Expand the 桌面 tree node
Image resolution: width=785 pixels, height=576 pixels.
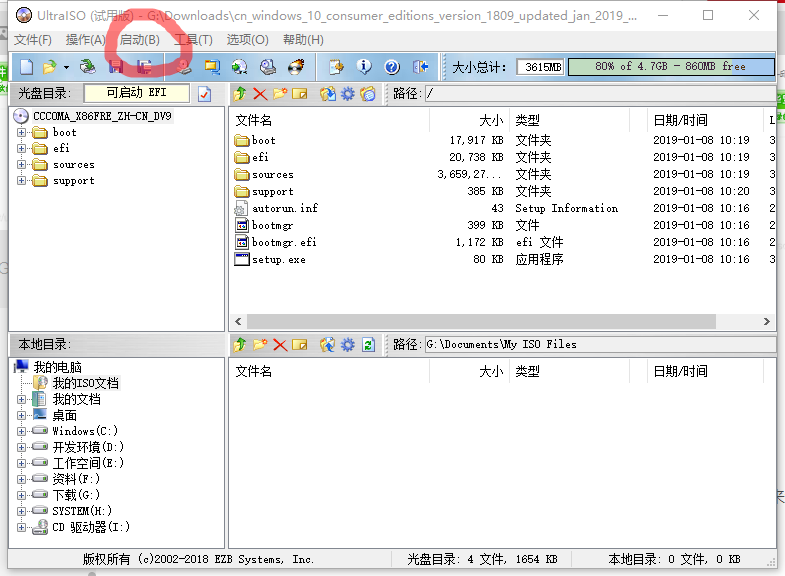22,415
